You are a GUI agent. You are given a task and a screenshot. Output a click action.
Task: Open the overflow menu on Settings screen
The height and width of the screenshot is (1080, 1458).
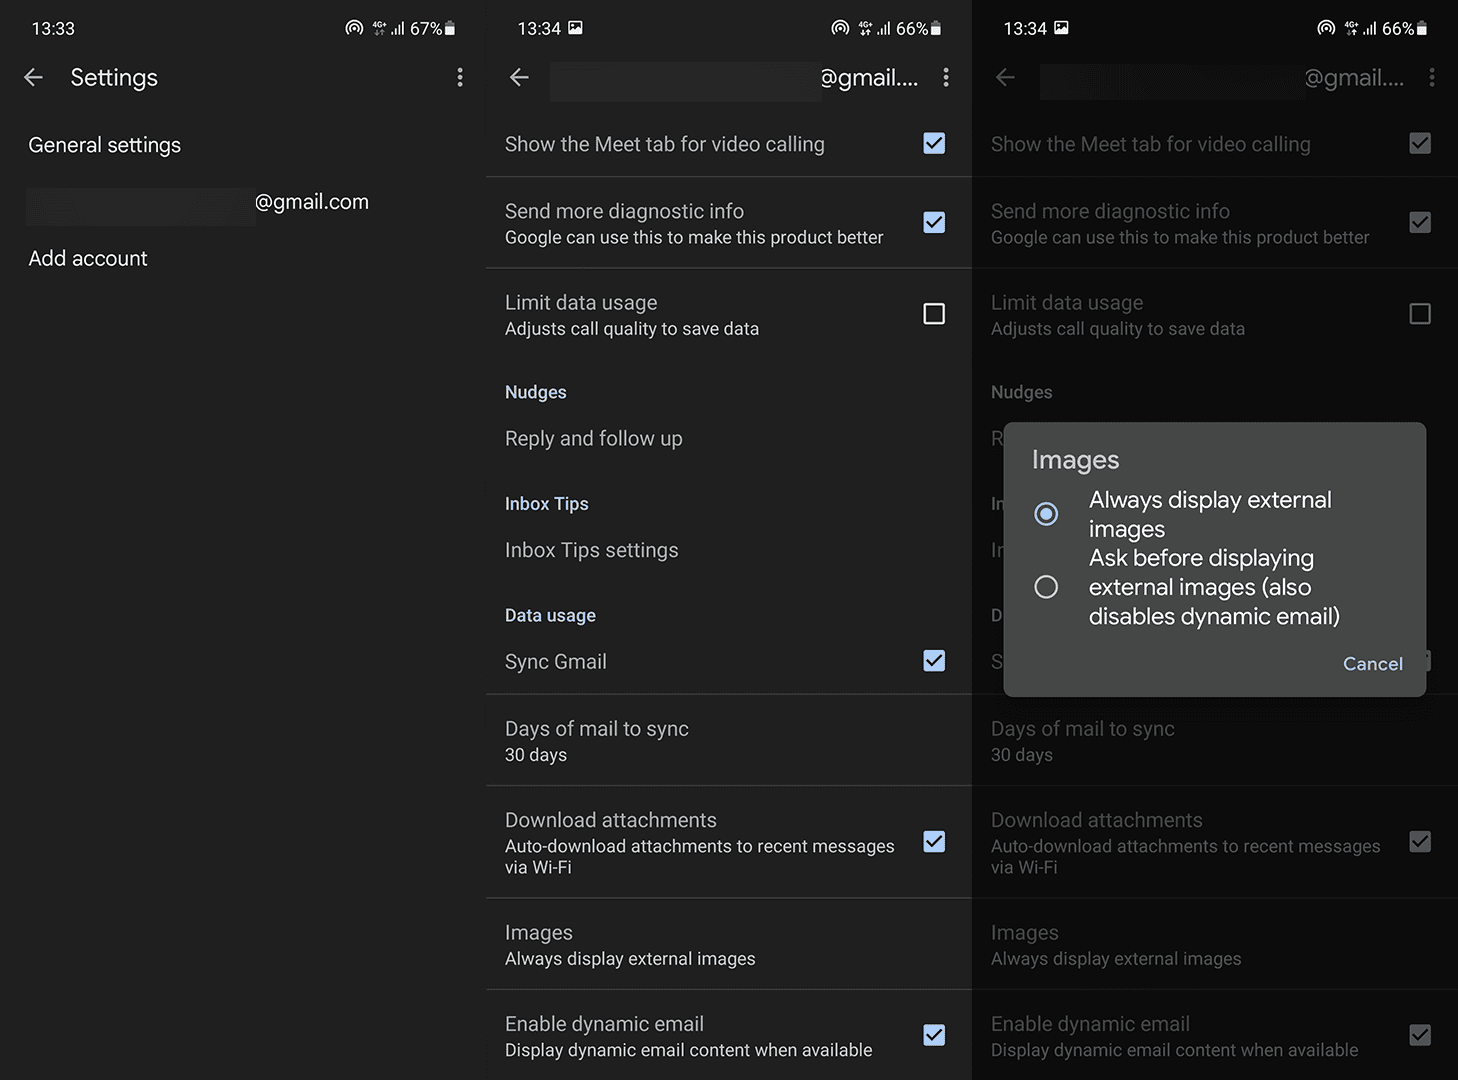click(x=460, y=77)
